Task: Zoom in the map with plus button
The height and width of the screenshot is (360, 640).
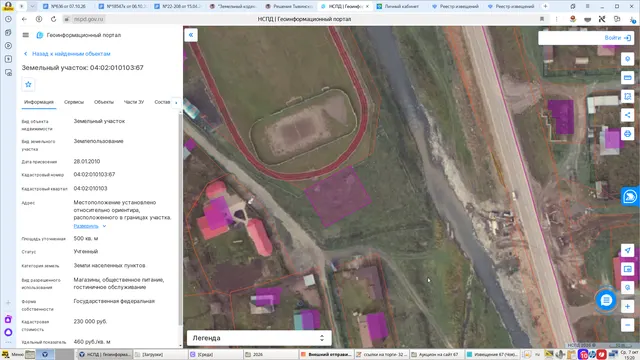Action: point(627,307)
